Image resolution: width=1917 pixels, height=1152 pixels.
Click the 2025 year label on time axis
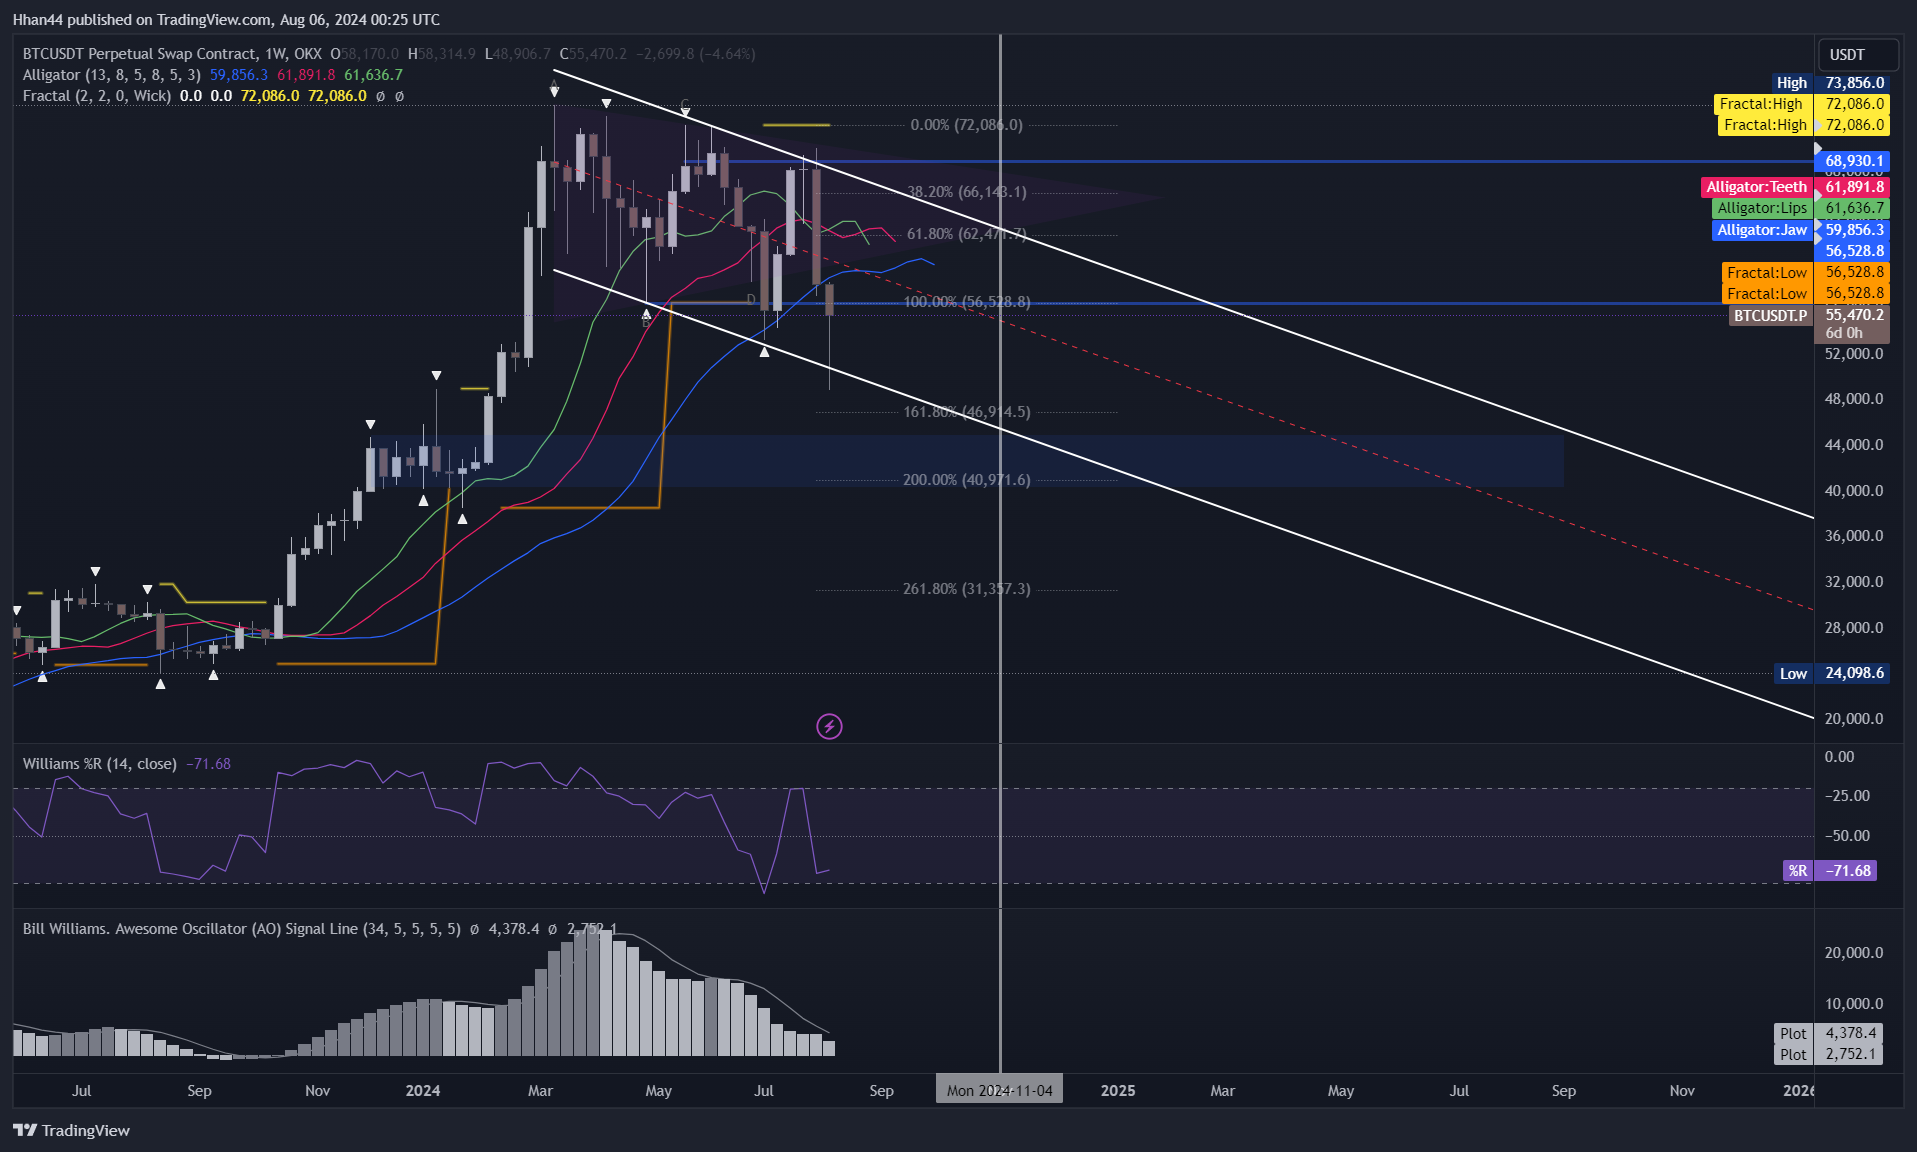(x=1118, y=1090)
